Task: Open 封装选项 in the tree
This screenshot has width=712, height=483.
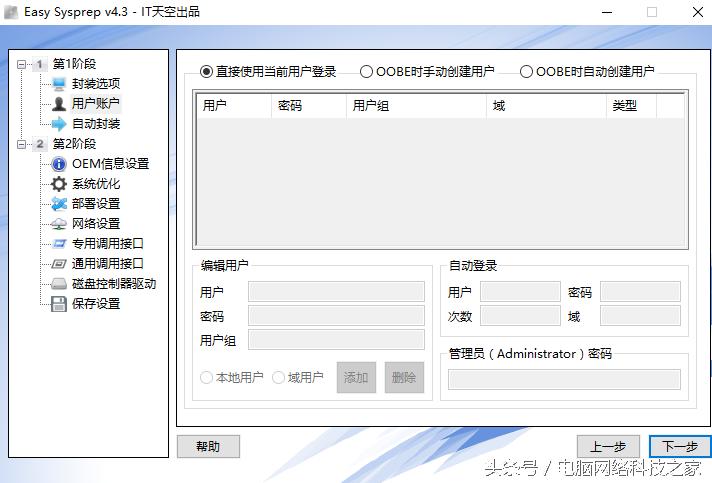Action: coord(96,84)
